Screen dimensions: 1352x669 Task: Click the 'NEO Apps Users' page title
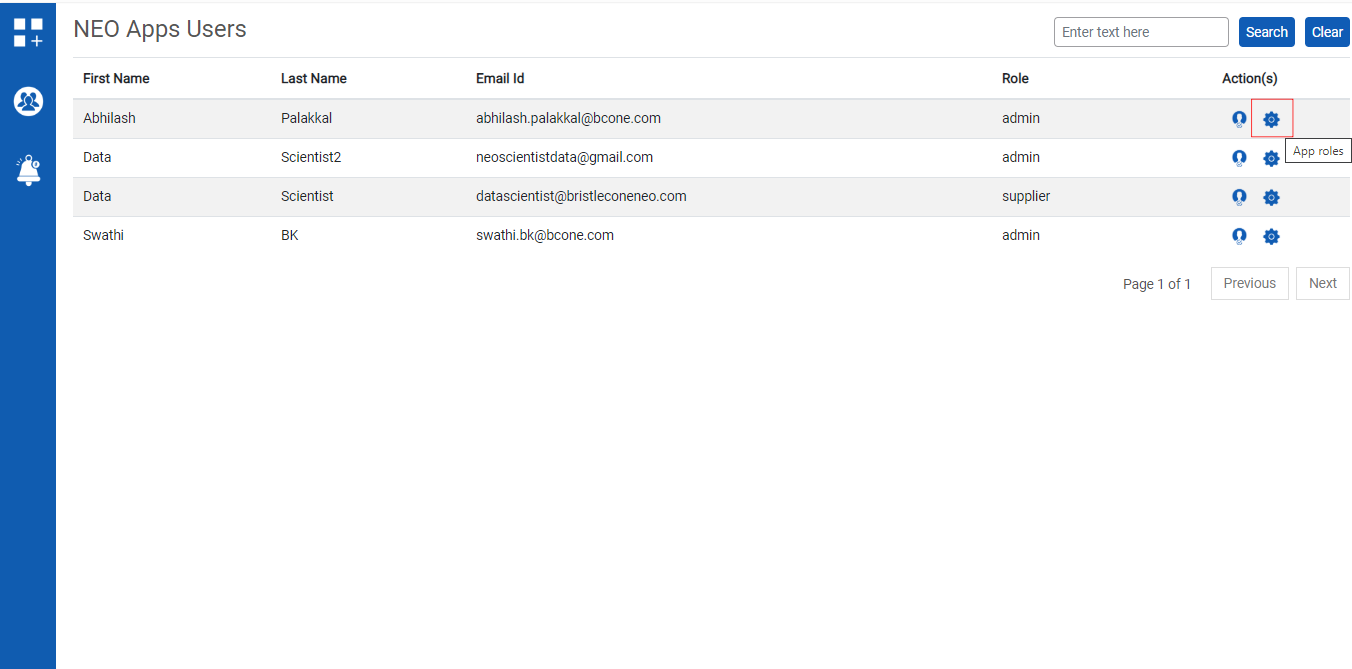[160, 29]
